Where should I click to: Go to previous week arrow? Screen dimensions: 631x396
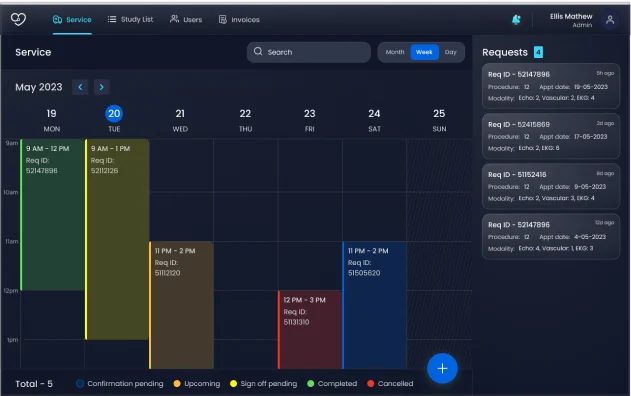pyautogui.click(x=80, y=87)
